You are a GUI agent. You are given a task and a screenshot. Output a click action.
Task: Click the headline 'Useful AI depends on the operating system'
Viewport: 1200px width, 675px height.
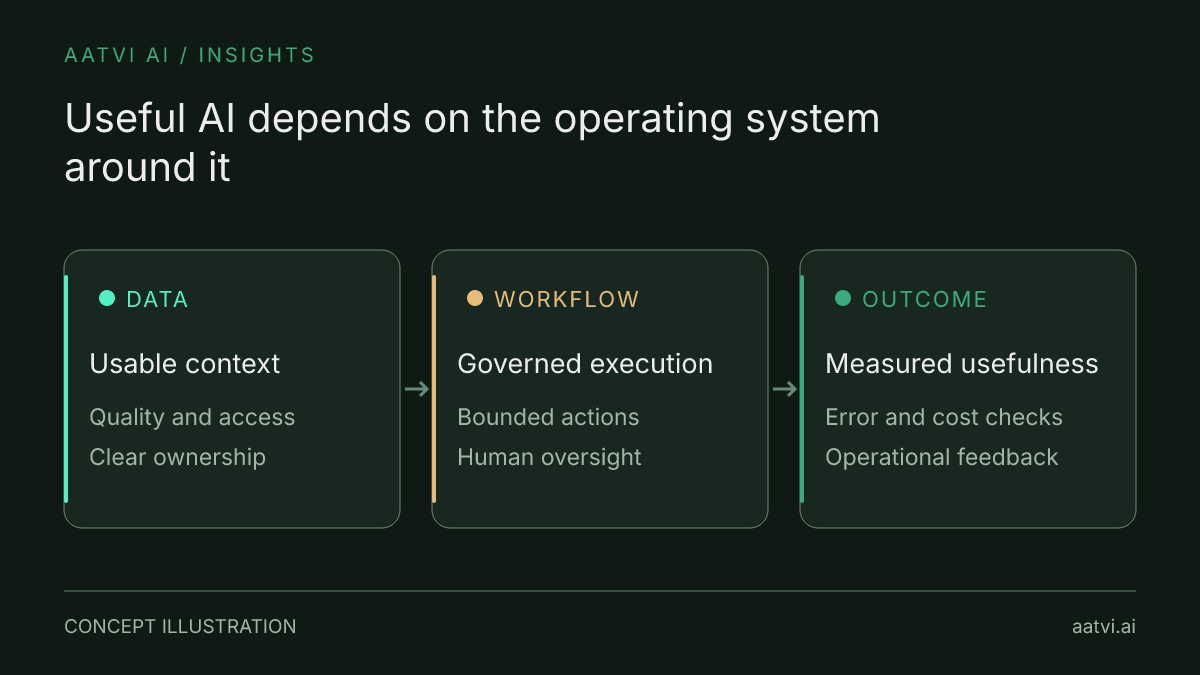(x=472, y=119)
